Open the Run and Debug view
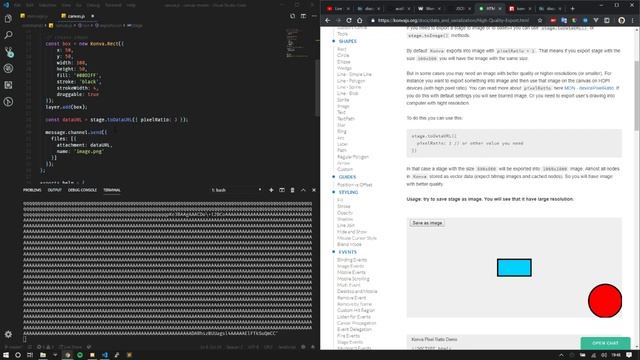 coord(8,69)
